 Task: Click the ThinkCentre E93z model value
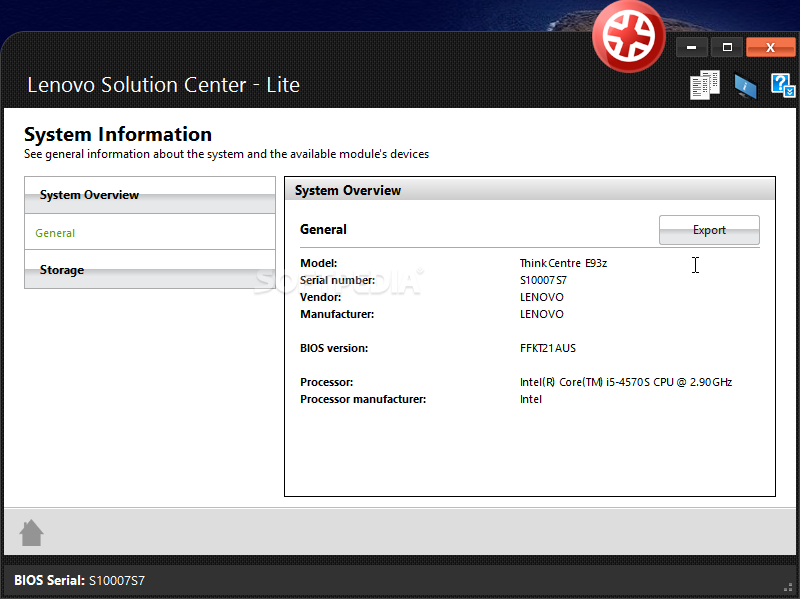[563, 263]
